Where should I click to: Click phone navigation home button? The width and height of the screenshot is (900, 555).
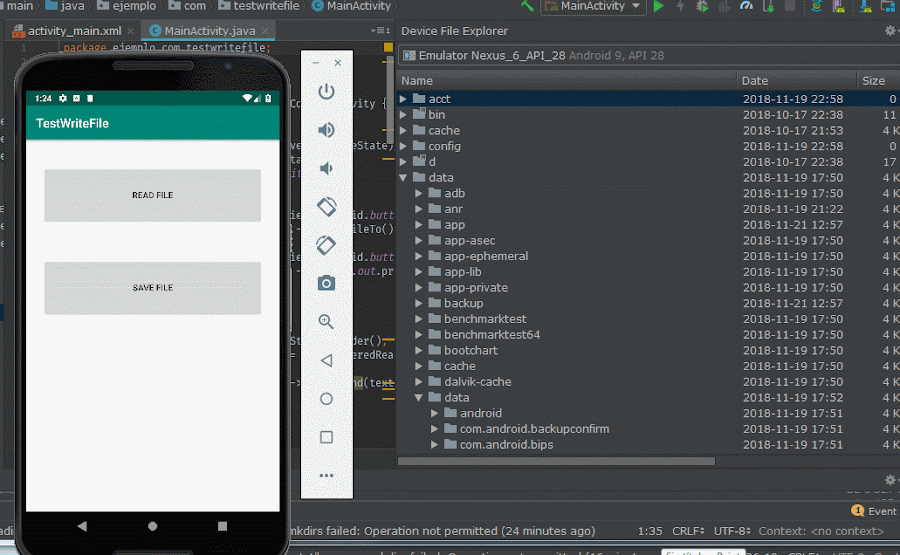click(152, 526)
